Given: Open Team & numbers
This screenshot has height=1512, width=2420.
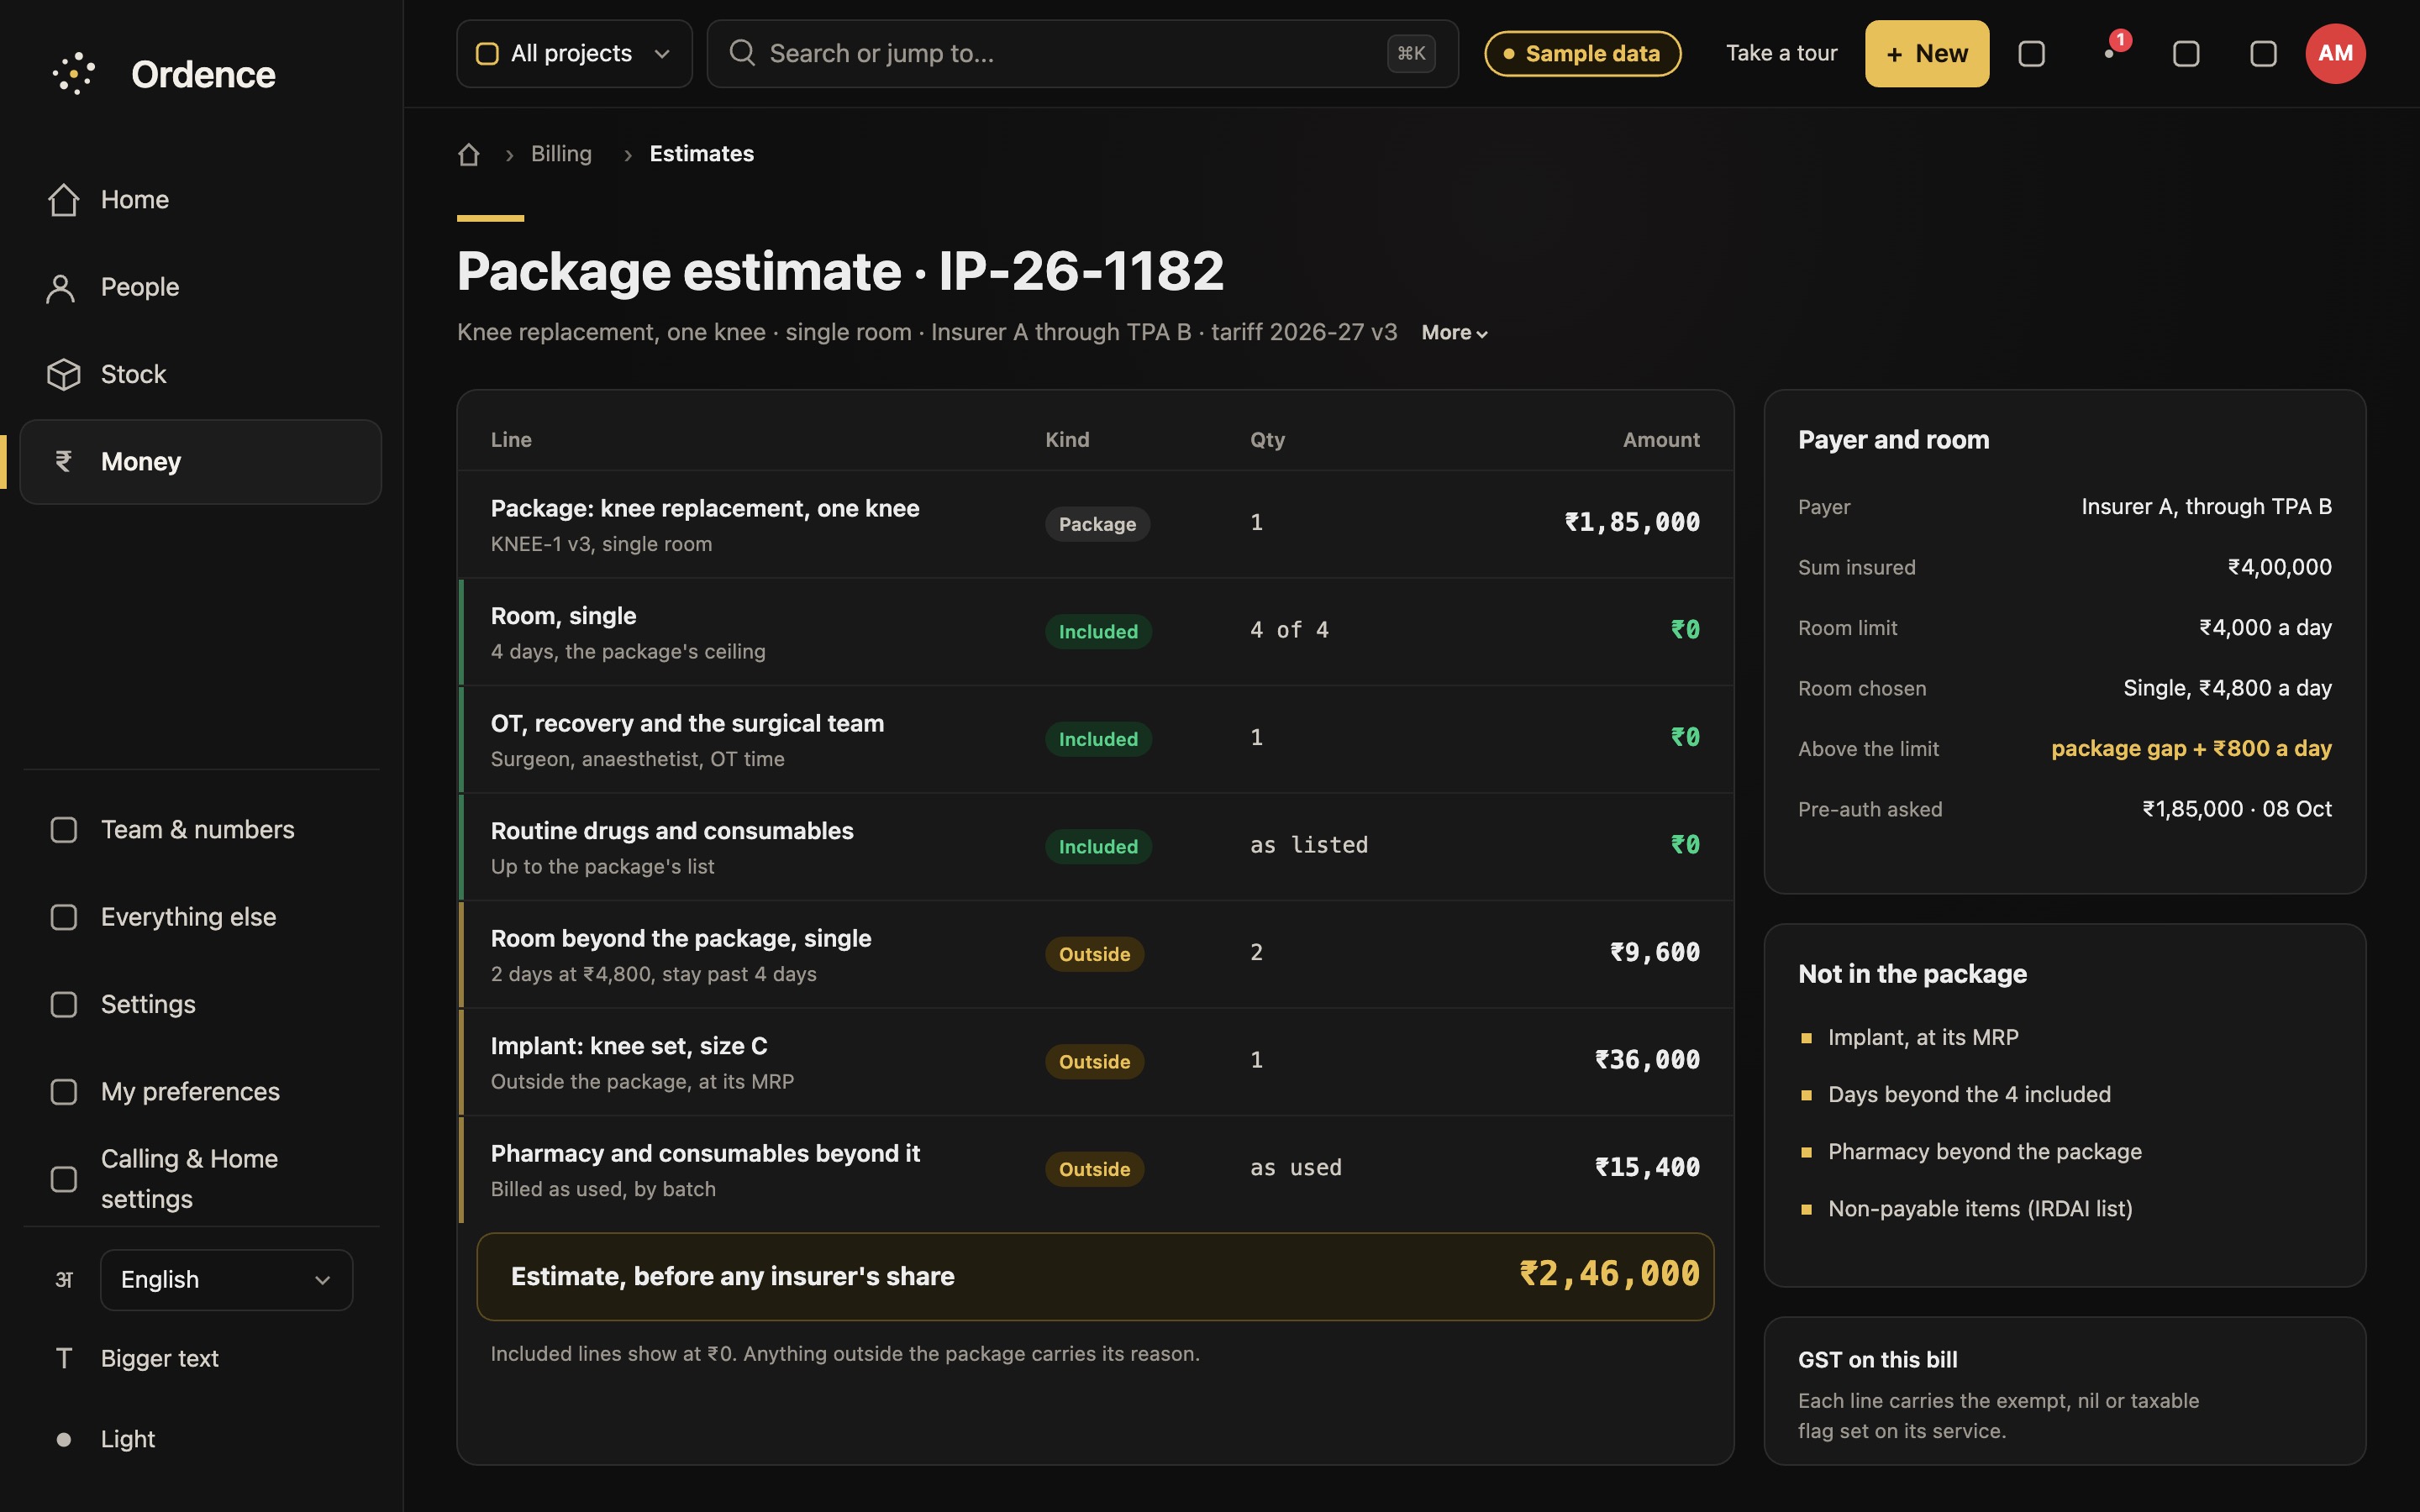Looking at the screenshot, I should 201,830.
